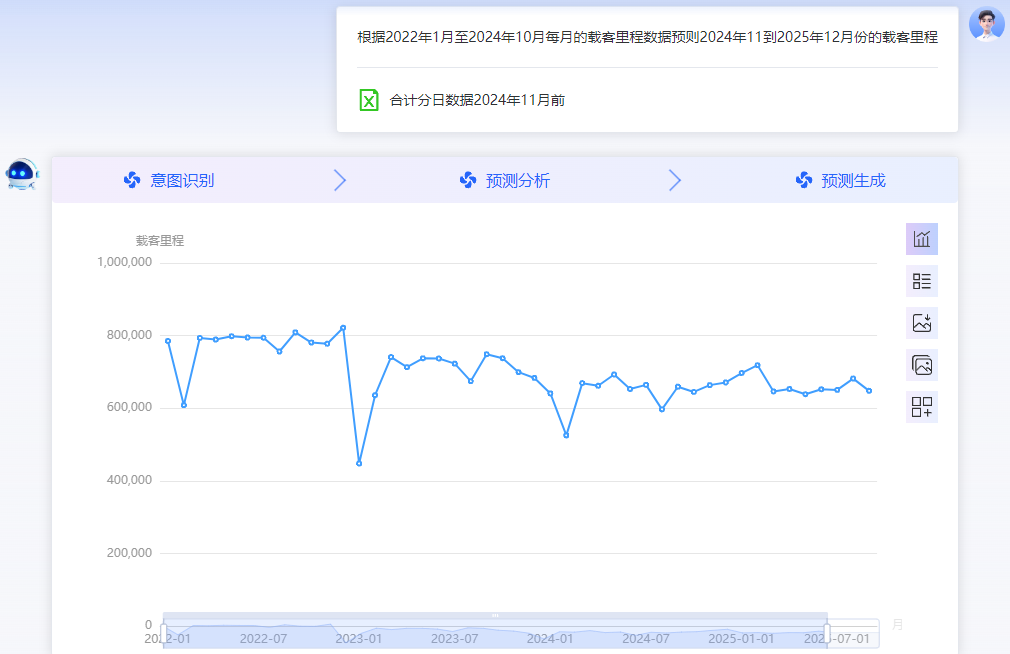
Task: Click the 2024-07 x-axis label
Action: pyautogui.click(x=645, y=639)
